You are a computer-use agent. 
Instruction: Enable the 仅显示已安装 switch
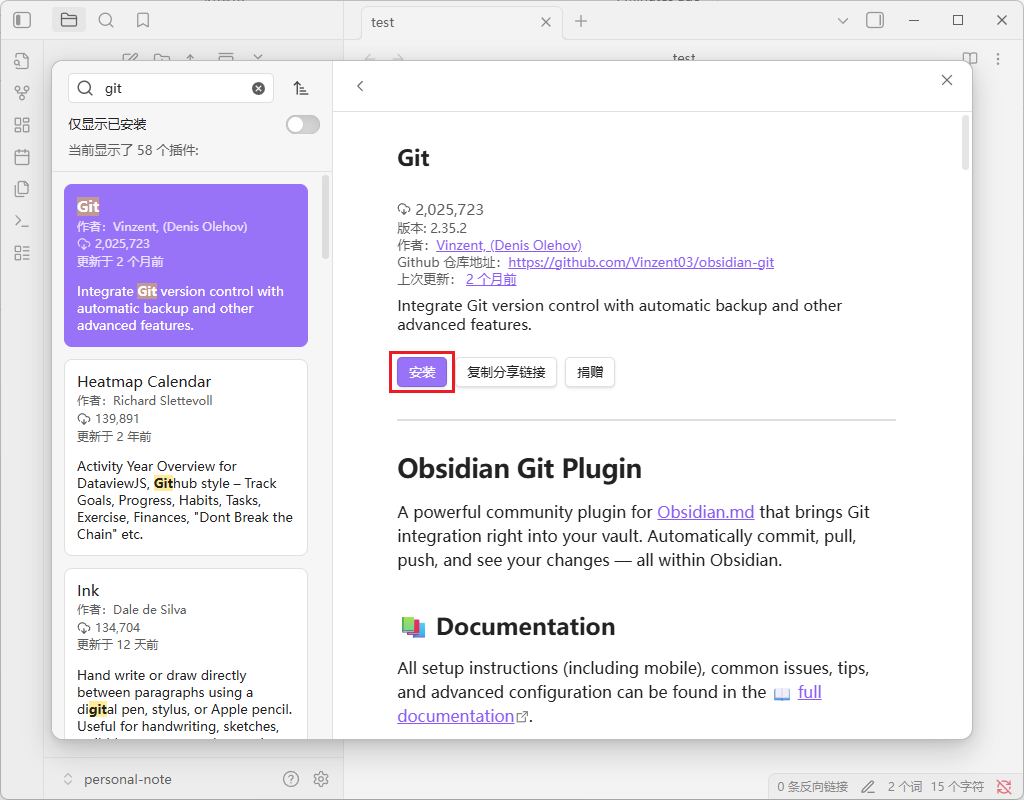click(x=303, y=124)
